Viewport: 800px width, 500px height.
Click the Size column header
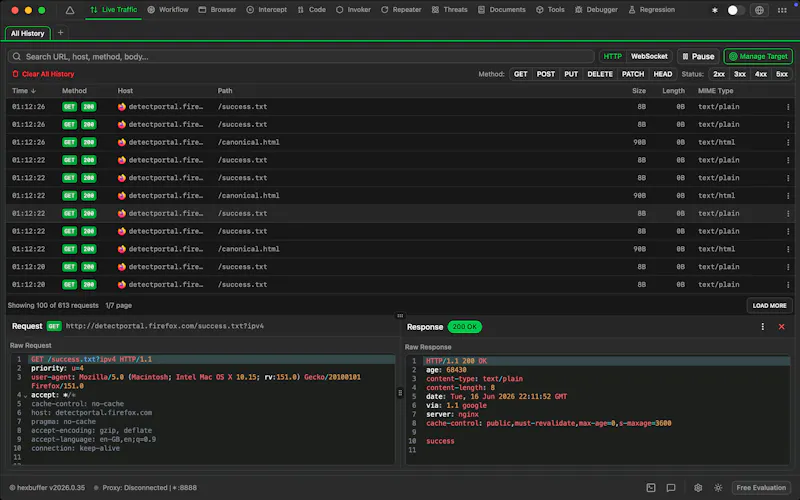[x=639, y=91]
